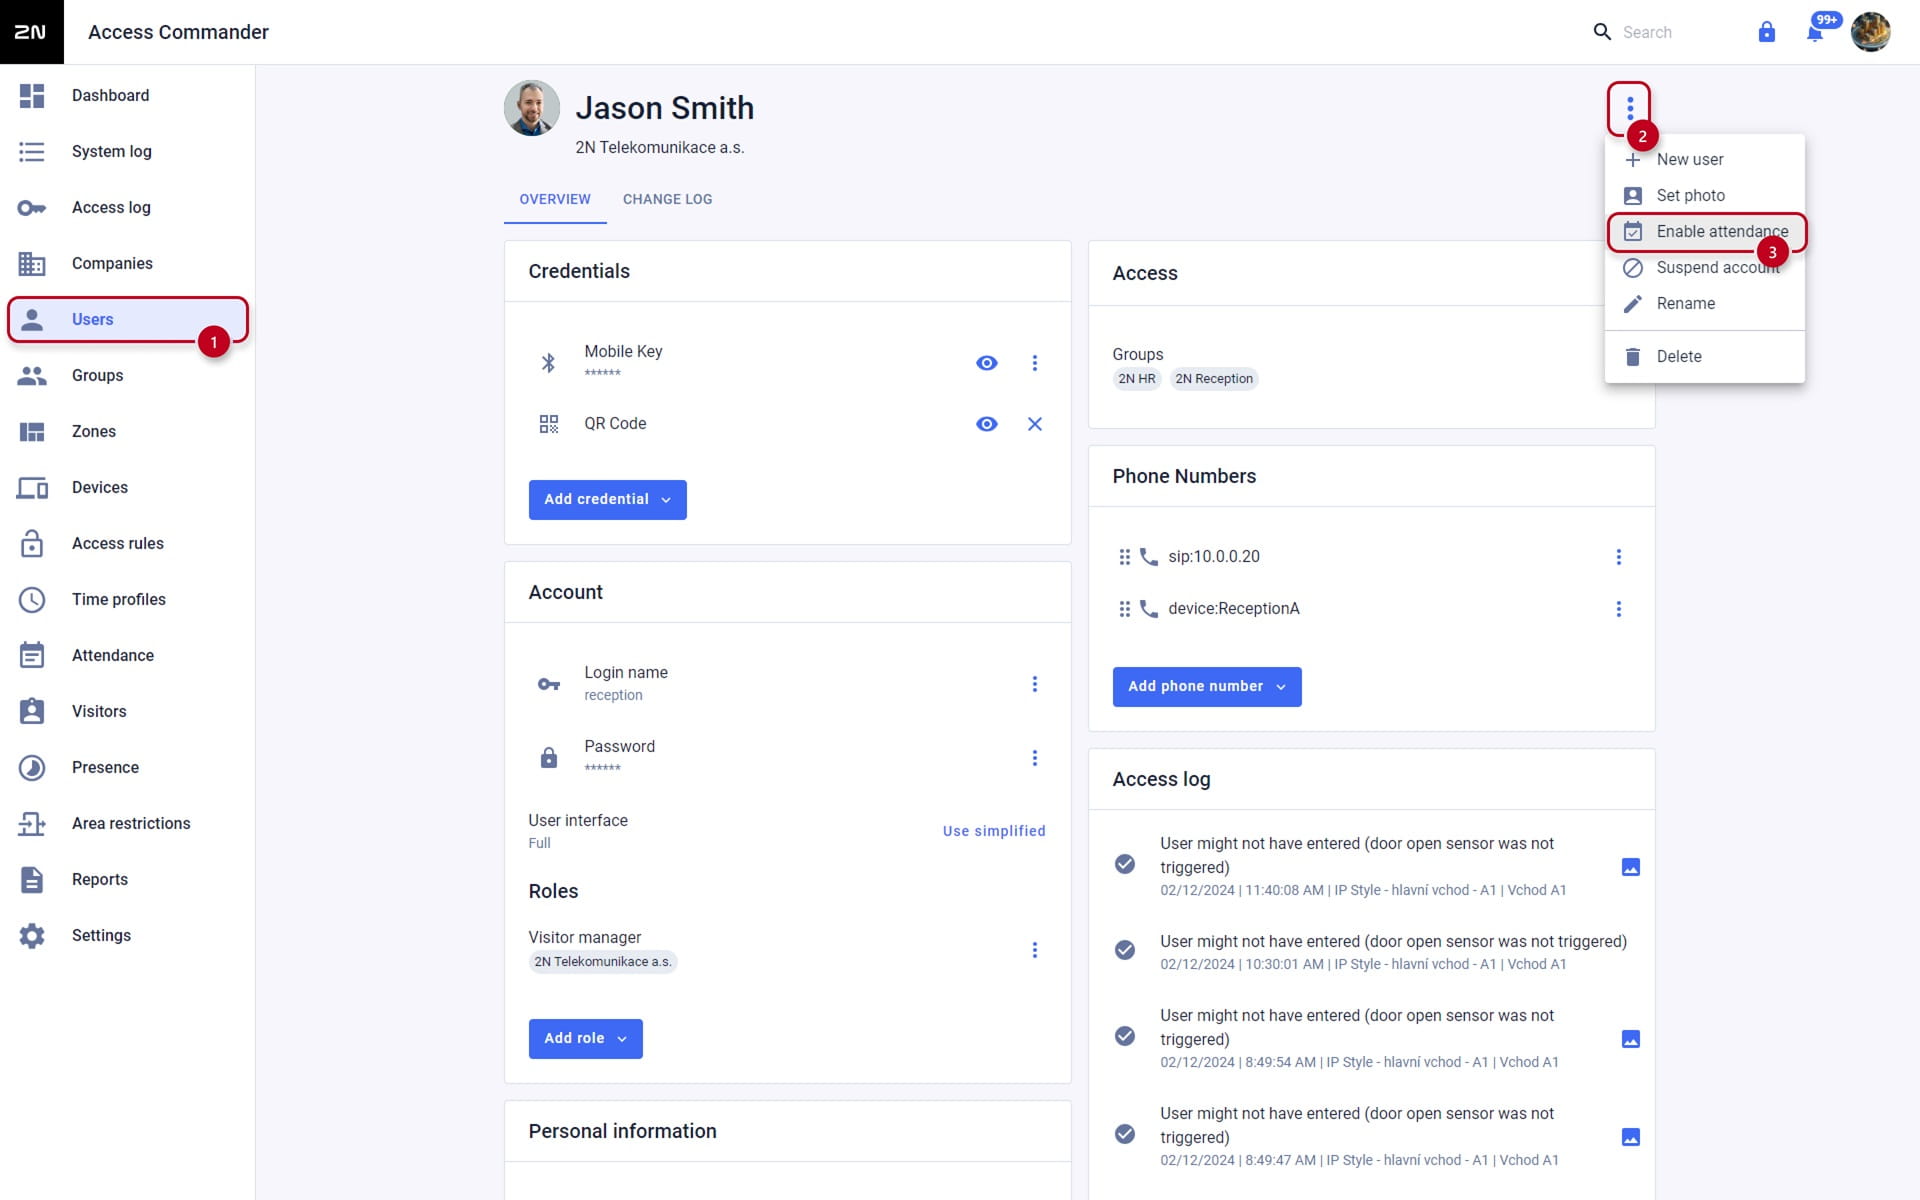Click the Jason Smith heading
This screenshot has width=1920, height=1200.
[x=665, y=108]
